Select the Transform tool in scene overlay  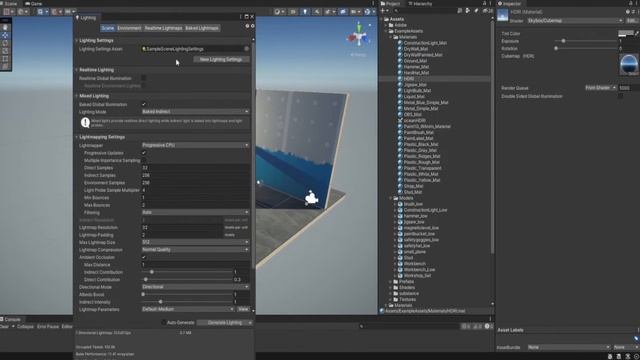tap(5, 67)
